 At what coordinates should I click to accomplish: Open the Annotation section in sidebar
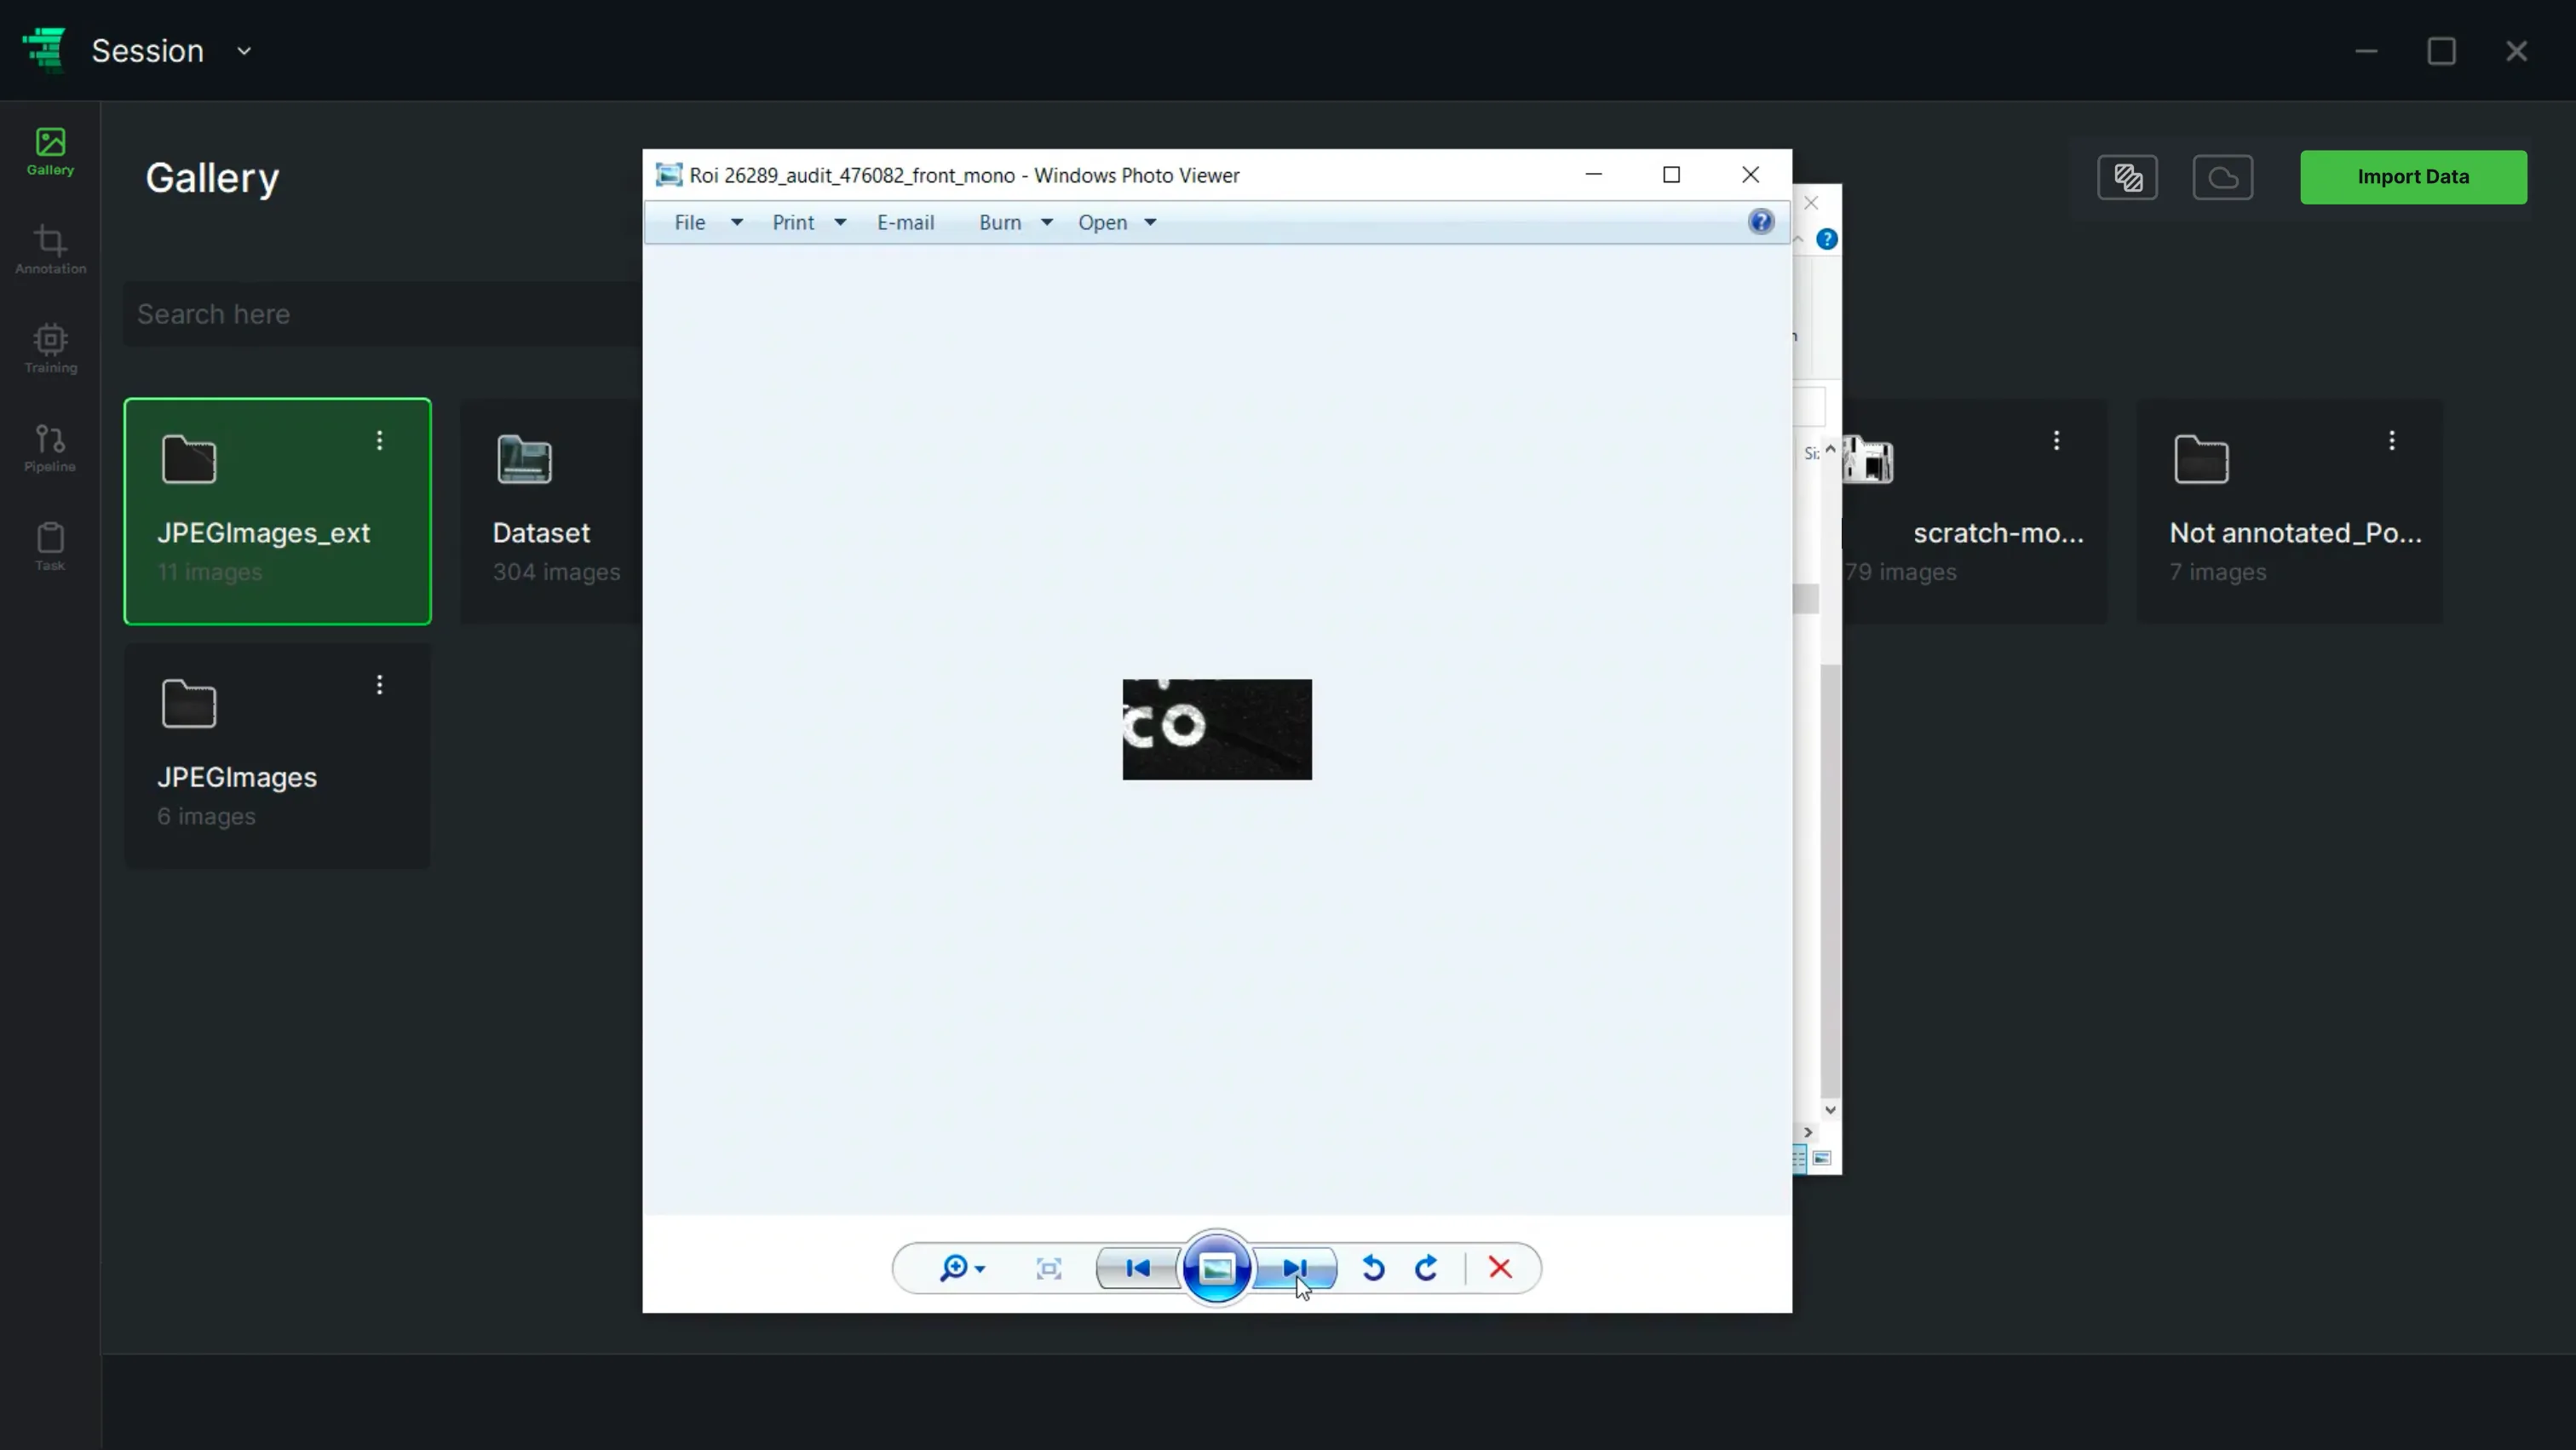click(50, 249)
